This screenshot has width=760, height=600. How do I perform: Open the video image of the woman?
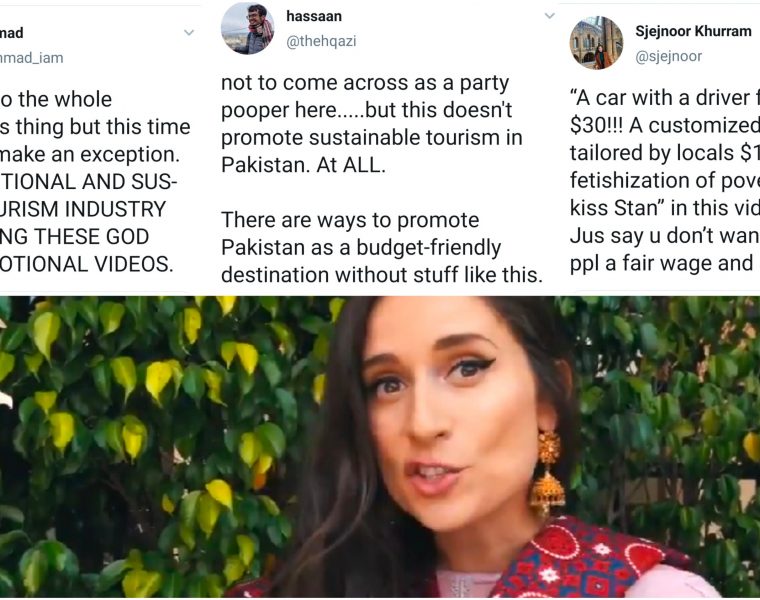pos(380,450)
